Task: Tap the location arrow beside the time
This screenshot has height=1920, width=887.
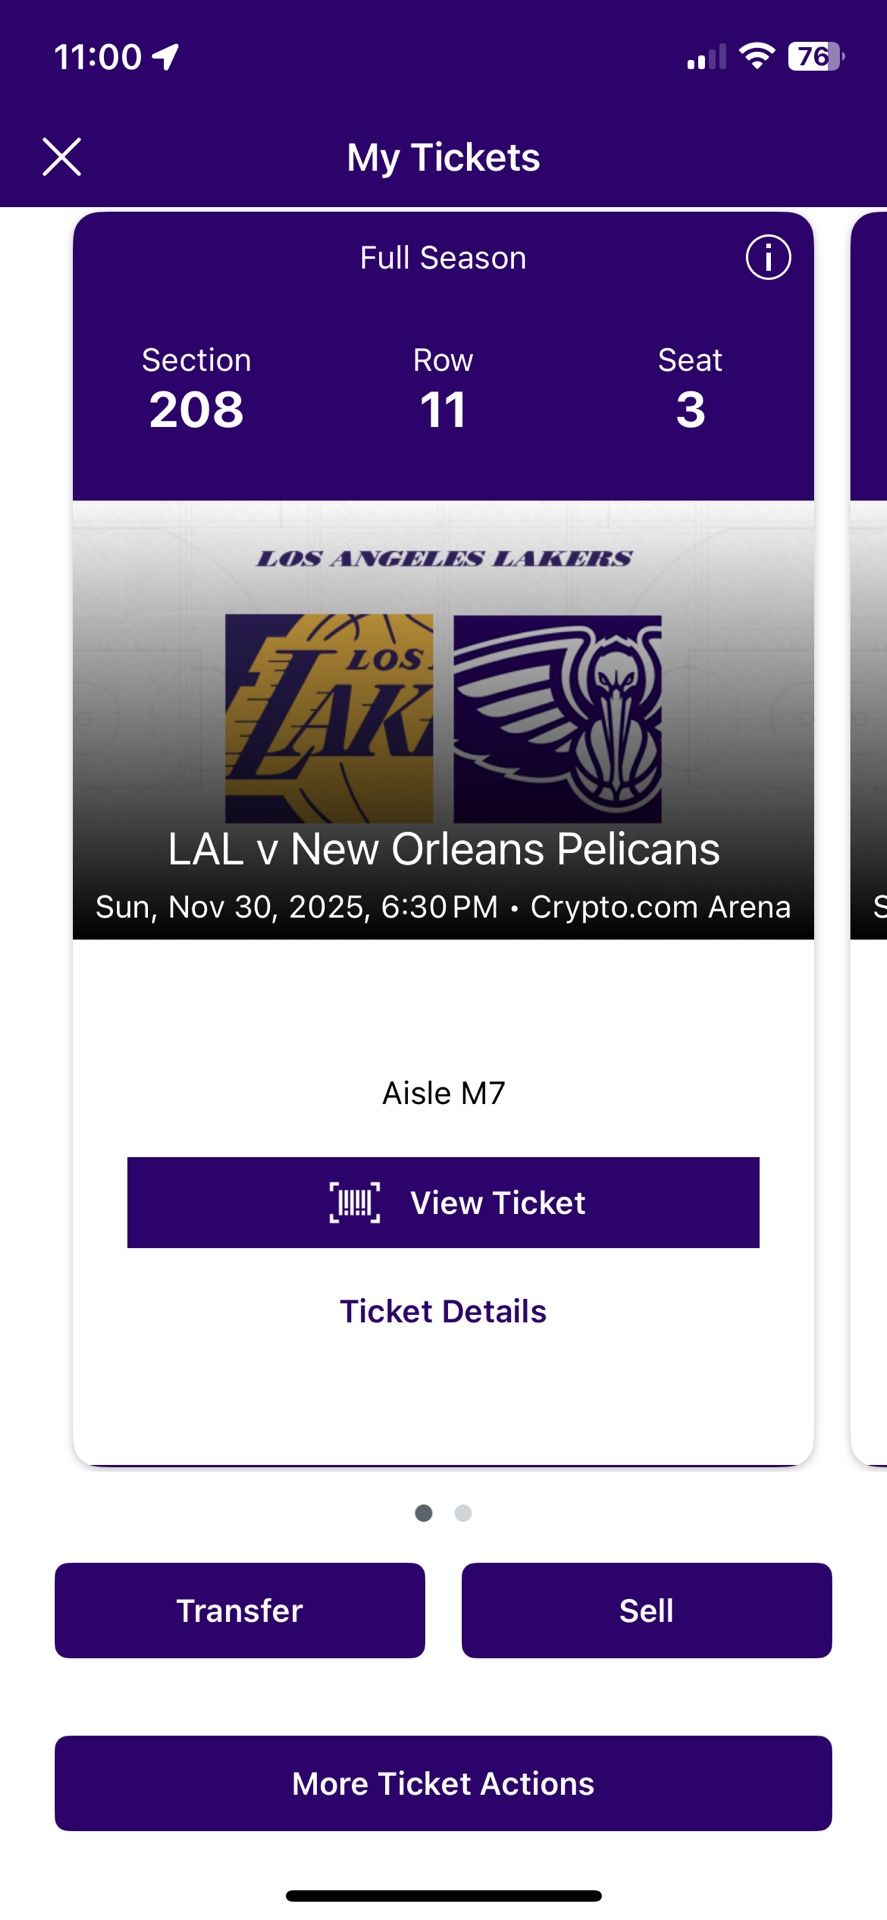Action: coord(166,57)
